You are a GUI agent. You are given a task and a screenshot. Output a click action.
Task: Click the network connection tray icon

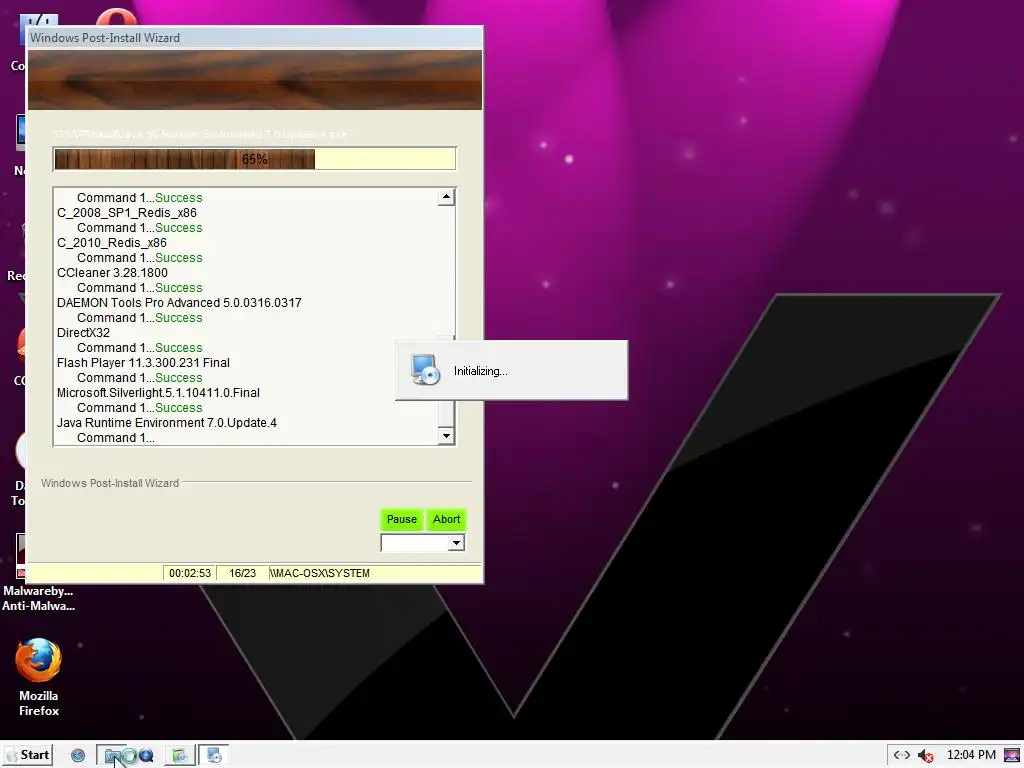pyautogui.click(x=902, y=755)
